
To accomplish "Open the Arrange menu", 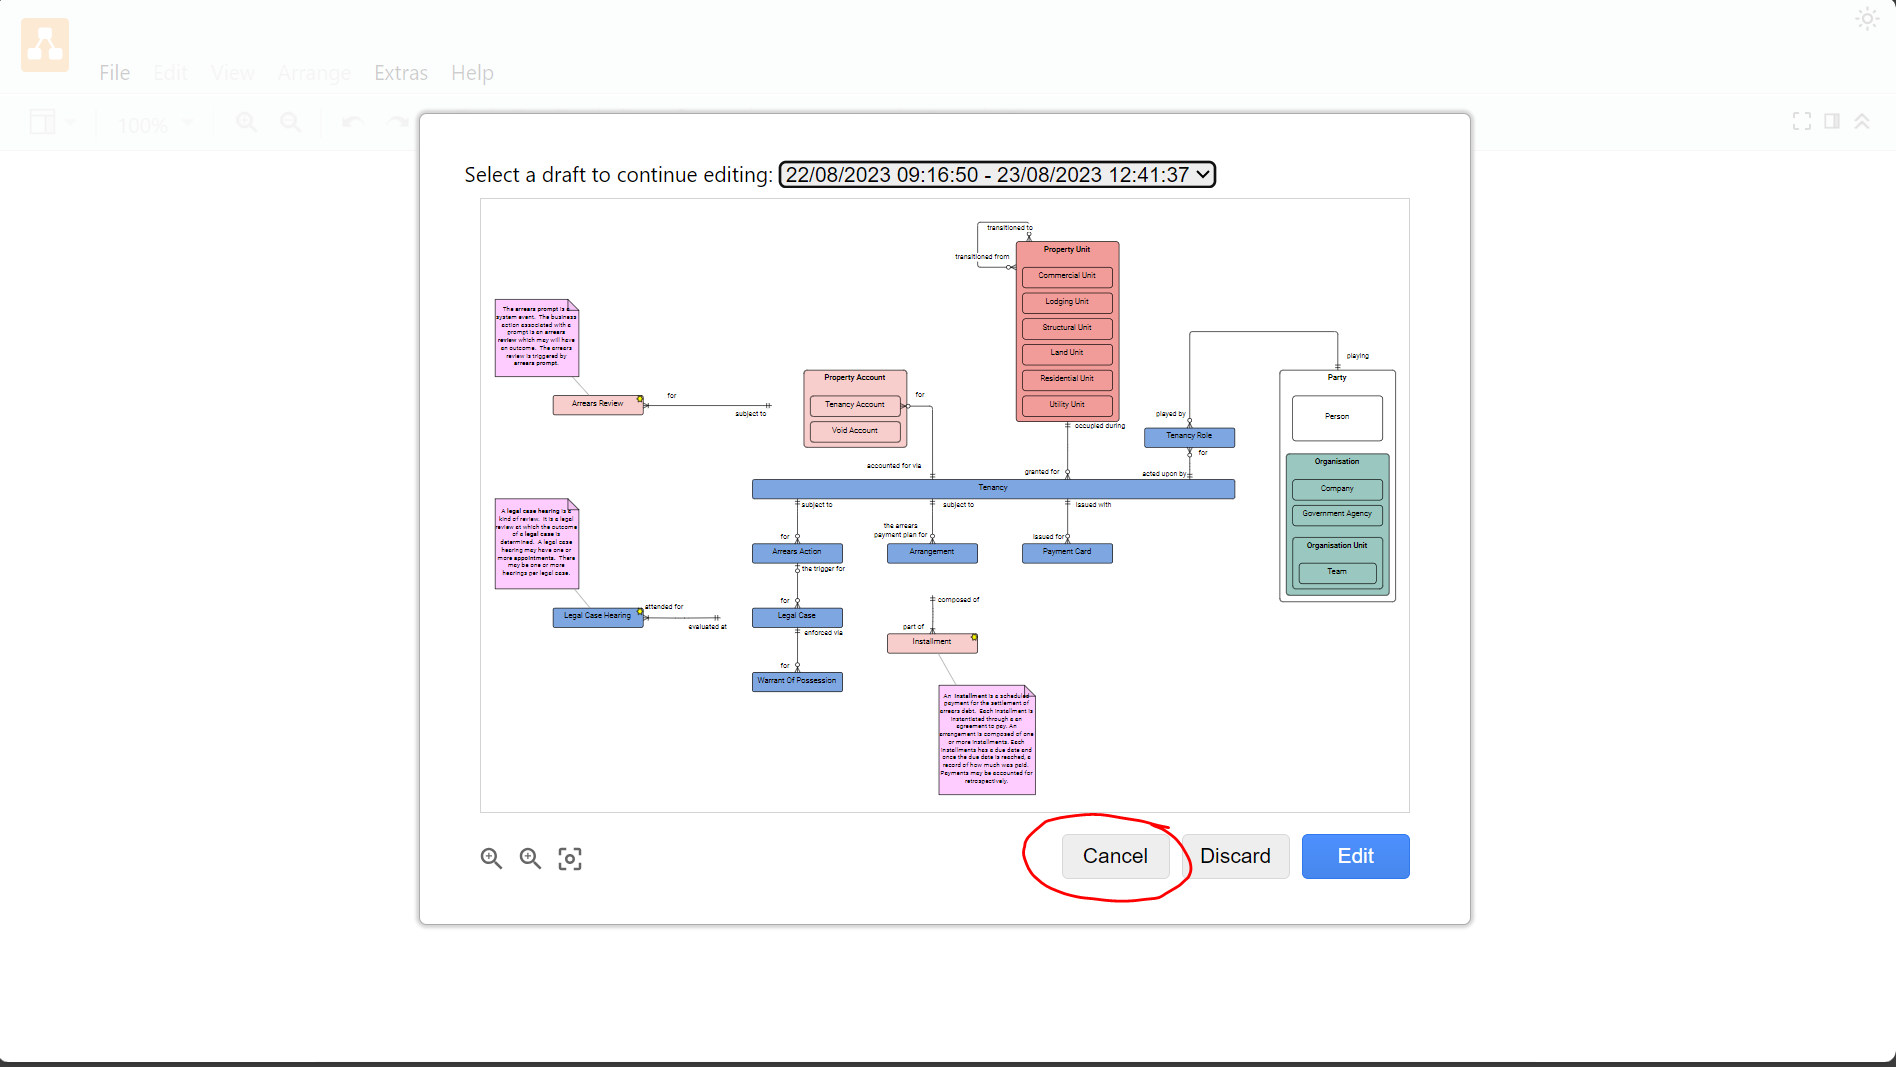I will point(314,73).
